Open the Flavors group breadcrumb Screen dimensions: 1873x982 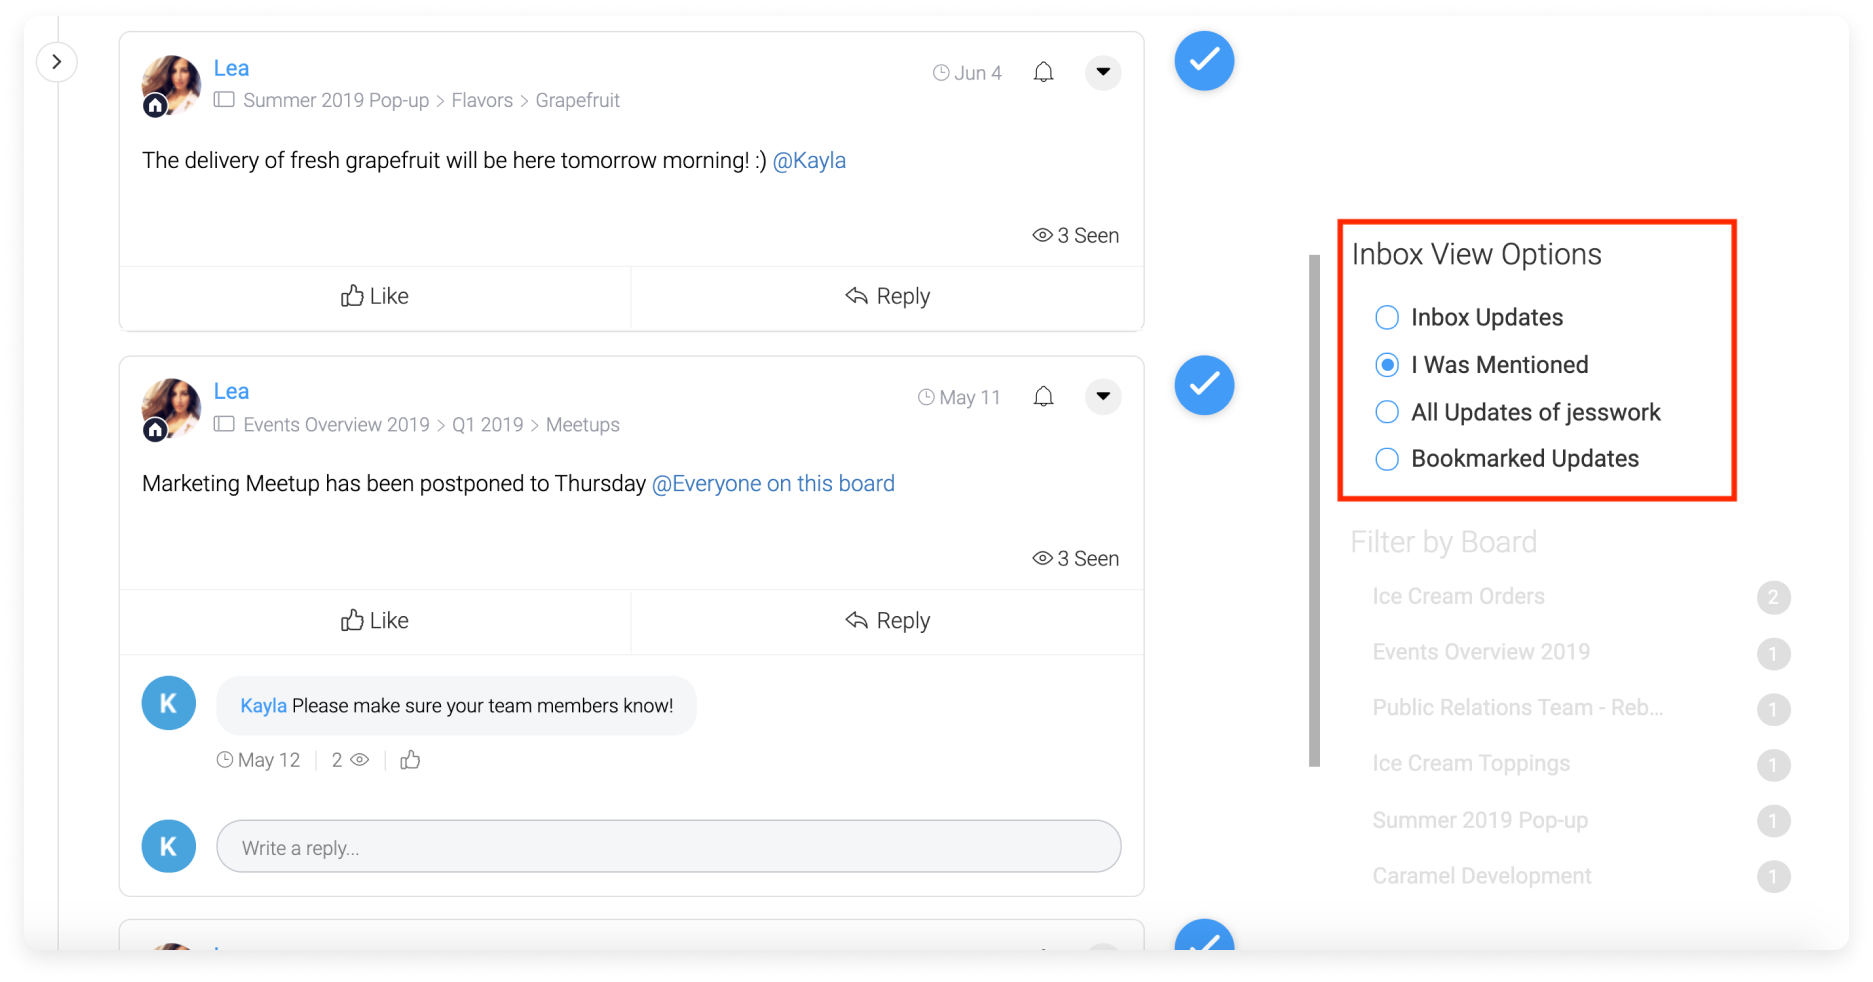point(482,100)
